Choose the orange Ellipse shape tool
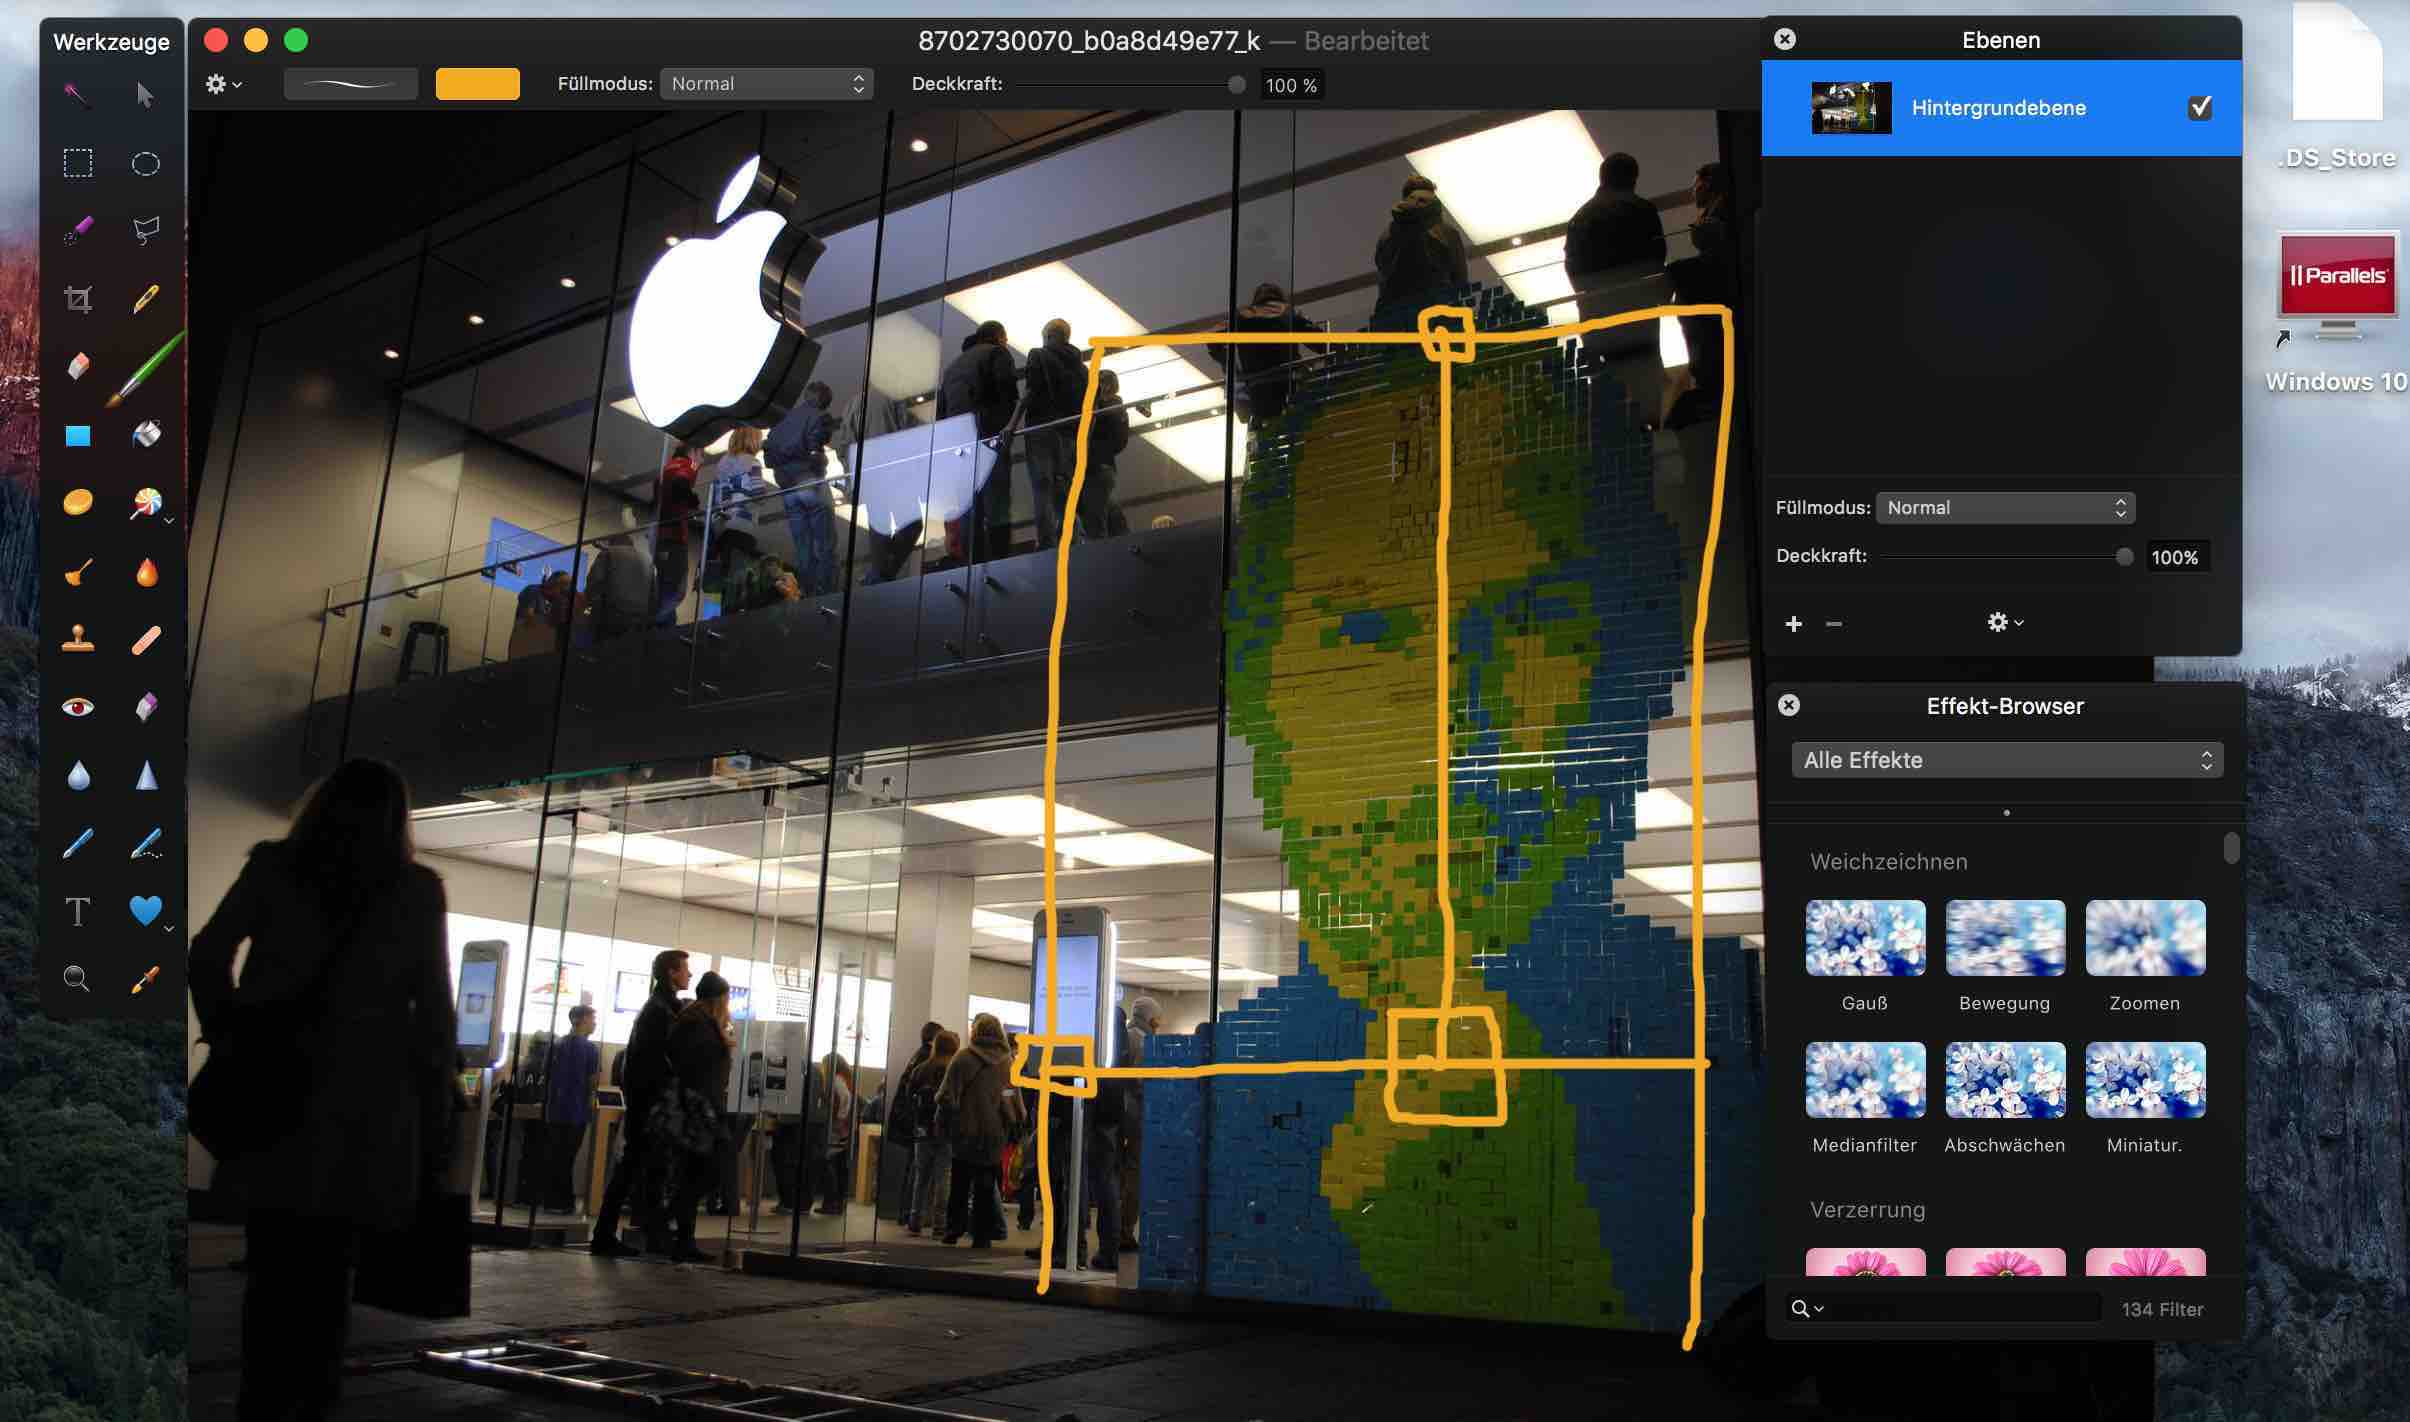Image resolution: width=2410 pixels, height=1422 pixels. (x=77, y=502)
